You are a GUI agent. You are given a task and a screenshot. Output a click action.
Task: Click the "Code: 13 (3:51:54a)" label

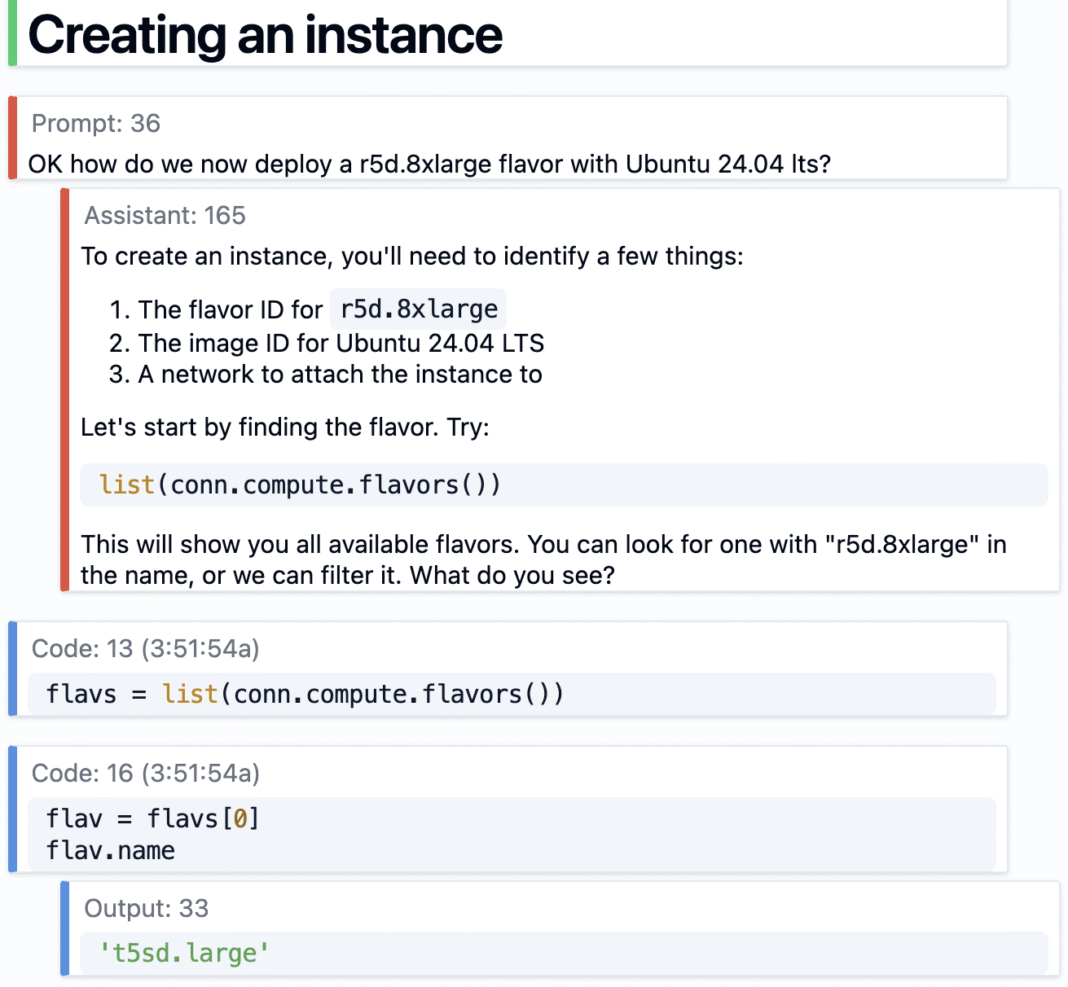coord(145,649)
